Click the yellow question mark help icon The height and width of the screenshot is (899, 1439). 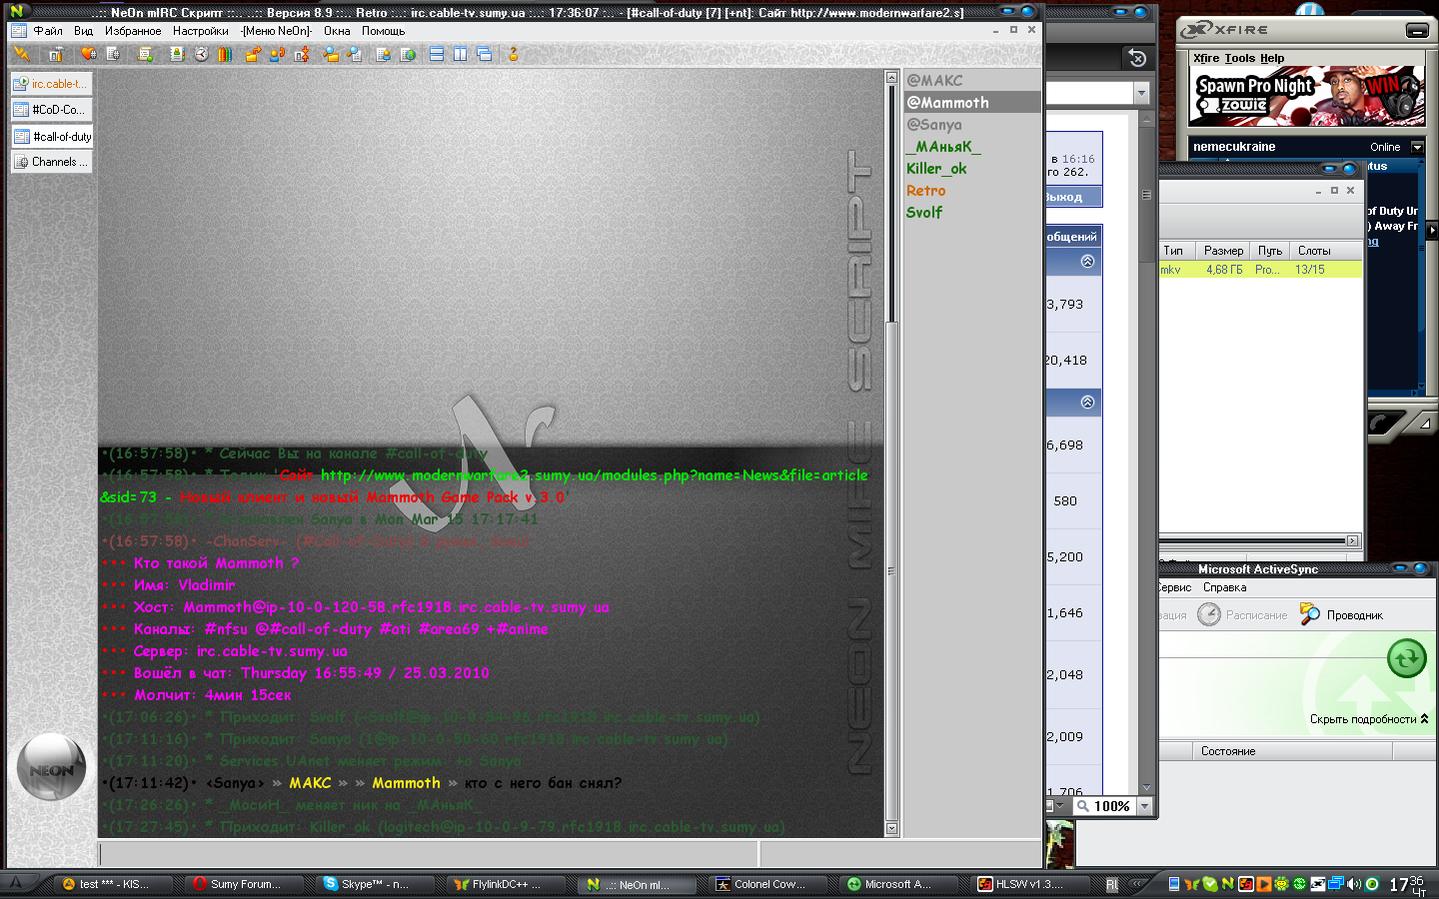(513, 54)
